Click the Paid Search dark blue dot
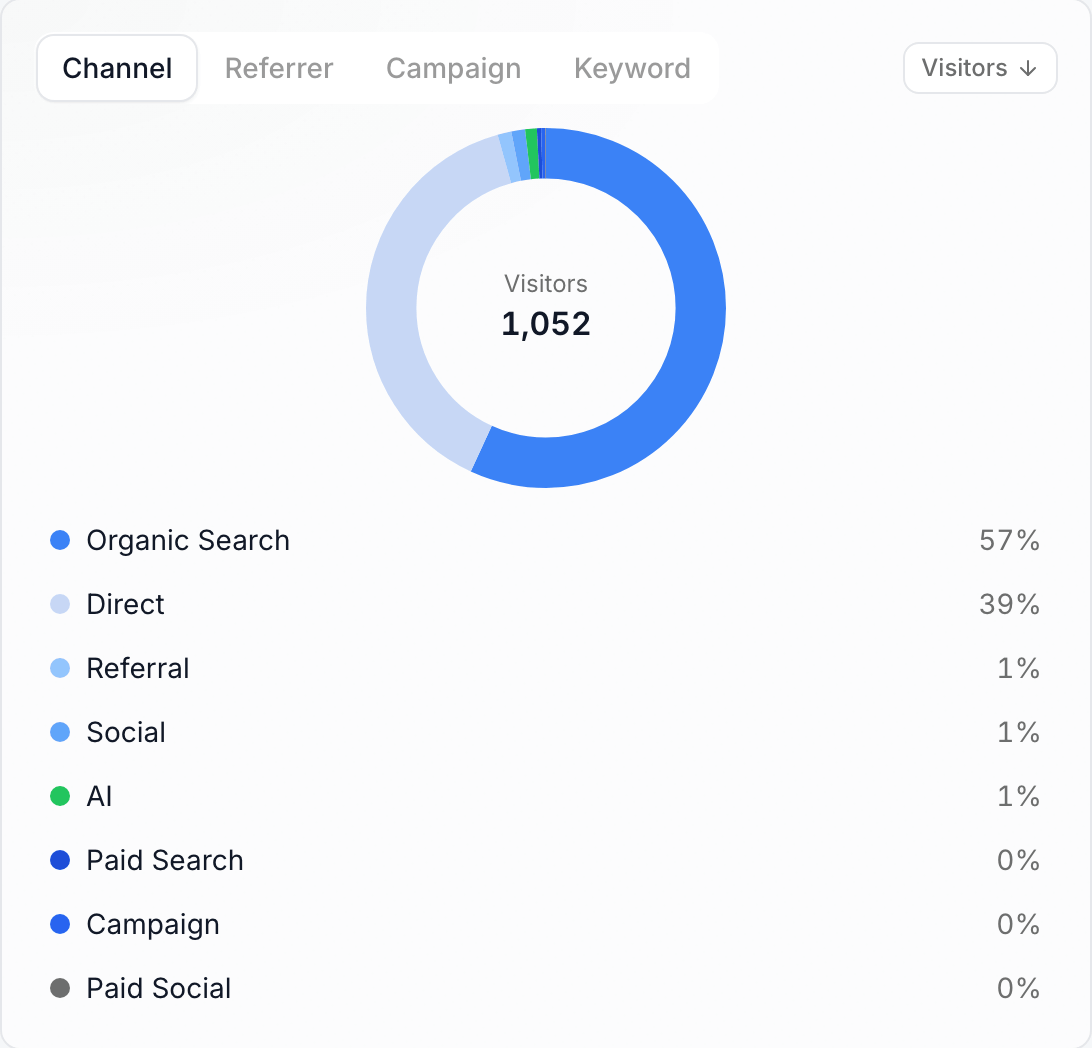The height and width of the screenshot is (1048, 1092). 60,860
